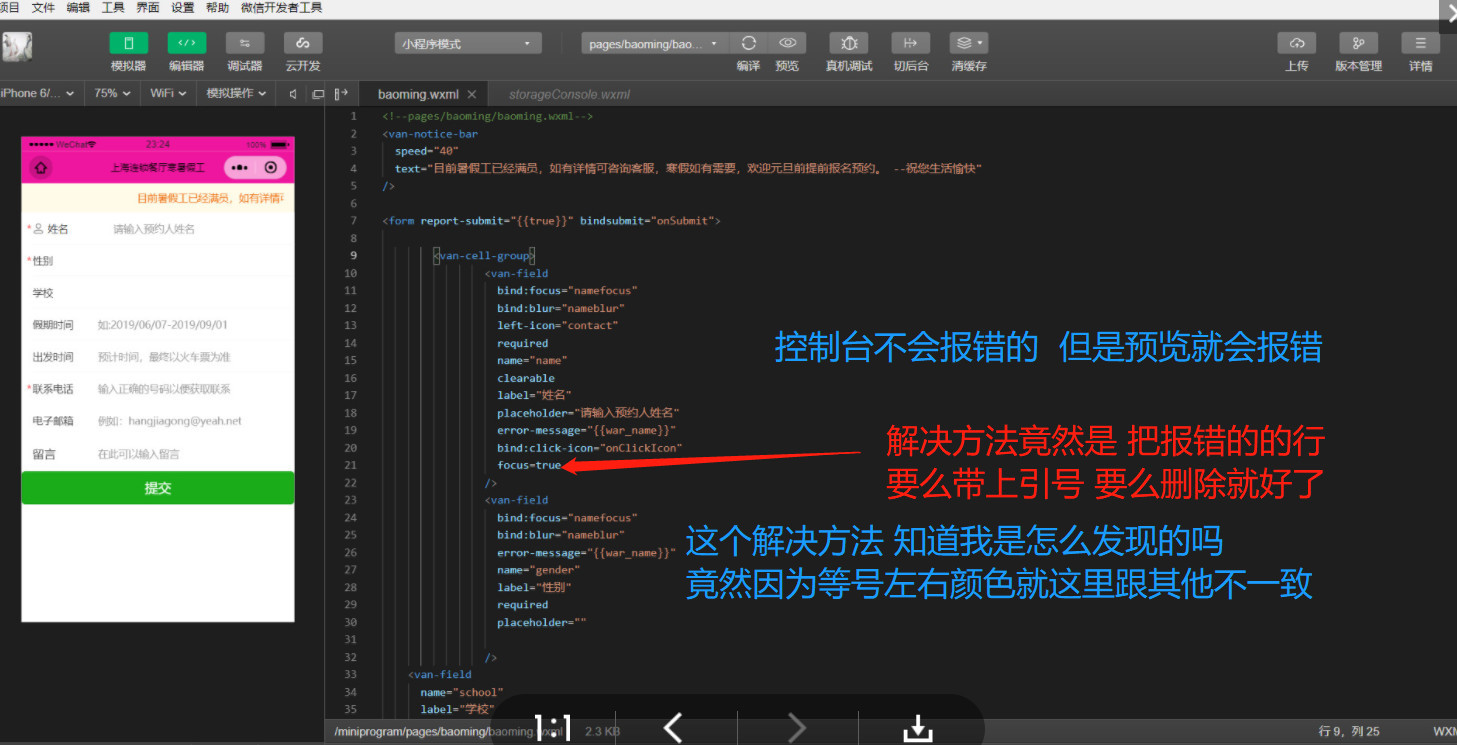Viewport: 1457px width, 745px height.
Task: Click the name="school" code line
Action: (462, 692)
